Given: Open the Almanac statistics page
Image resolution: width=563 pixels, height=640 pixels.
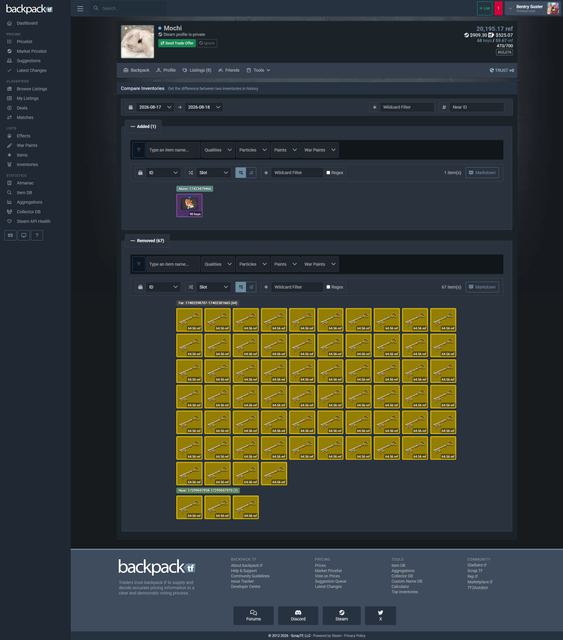Looking at the screenshot, I should (x=25, y=183).
